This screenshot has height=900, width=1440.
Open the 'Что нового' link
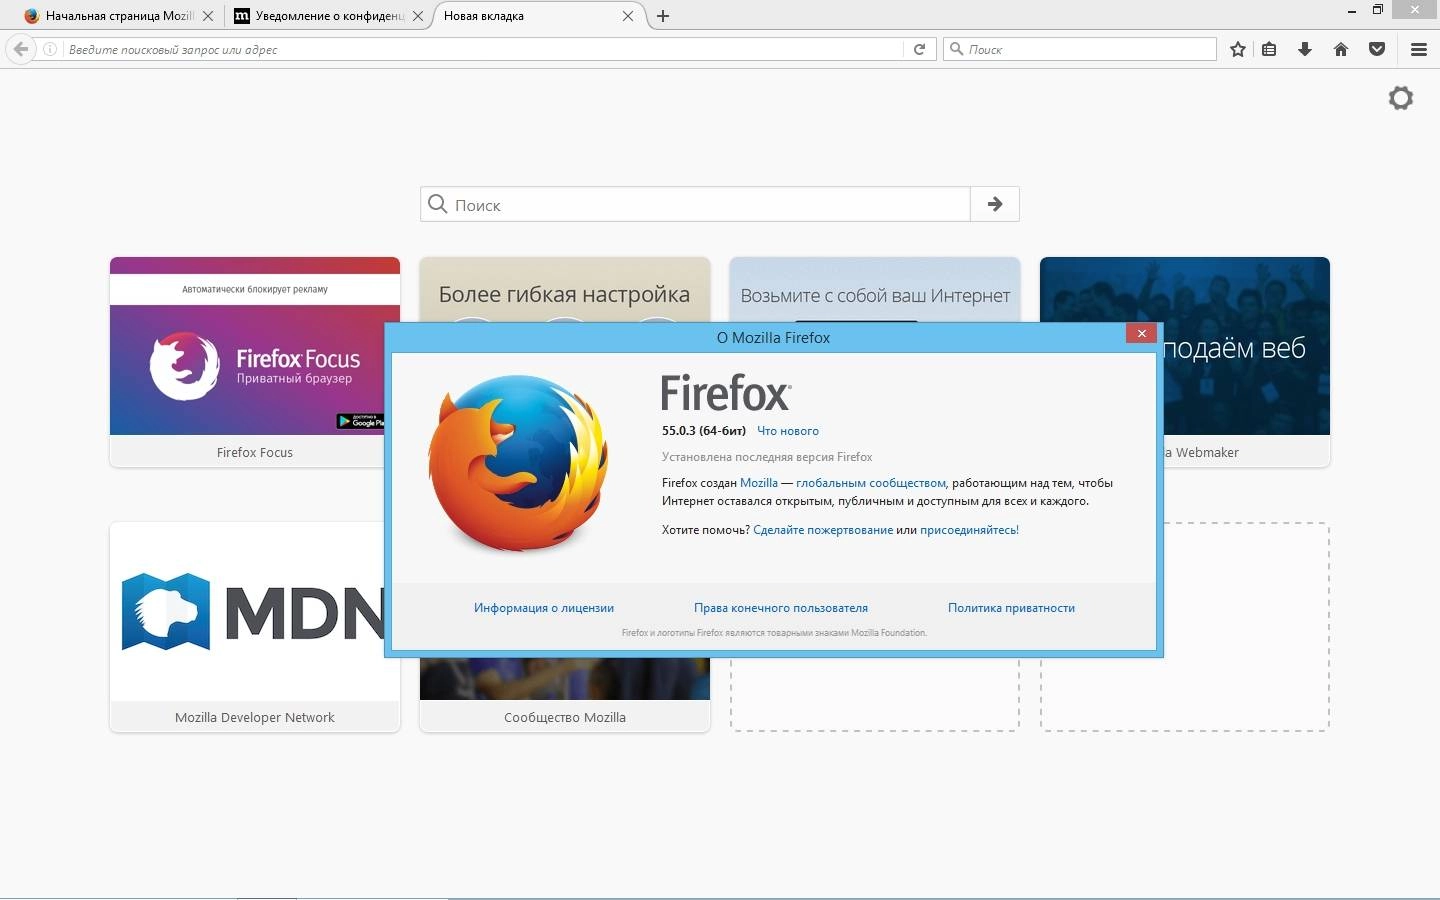pos(788,431)
